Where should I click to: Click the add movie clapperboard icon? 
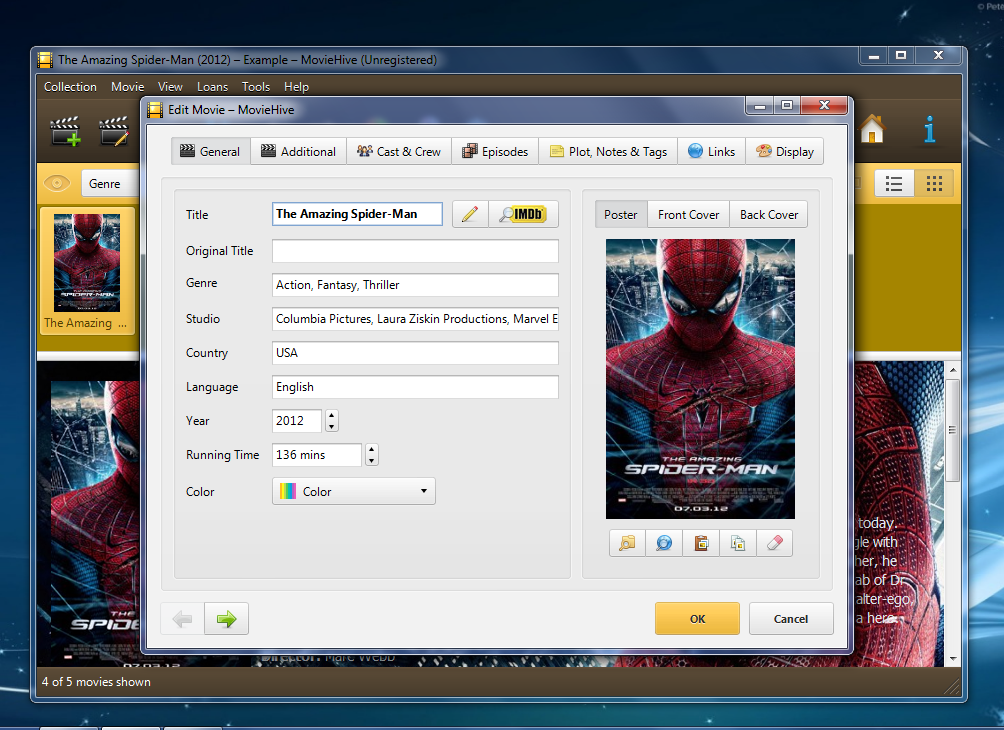point(65,131)
